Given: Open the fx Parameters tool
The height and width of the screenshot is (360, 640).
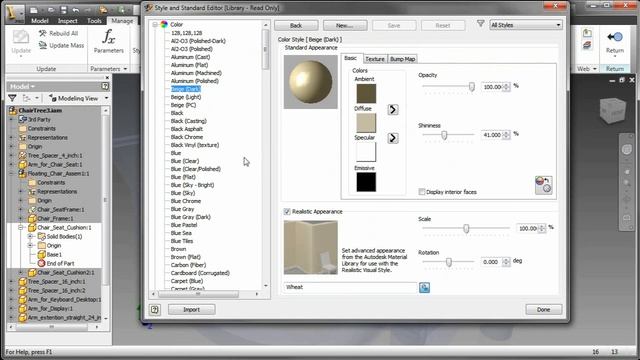Looking at the screenshot, I should (108, 41).
